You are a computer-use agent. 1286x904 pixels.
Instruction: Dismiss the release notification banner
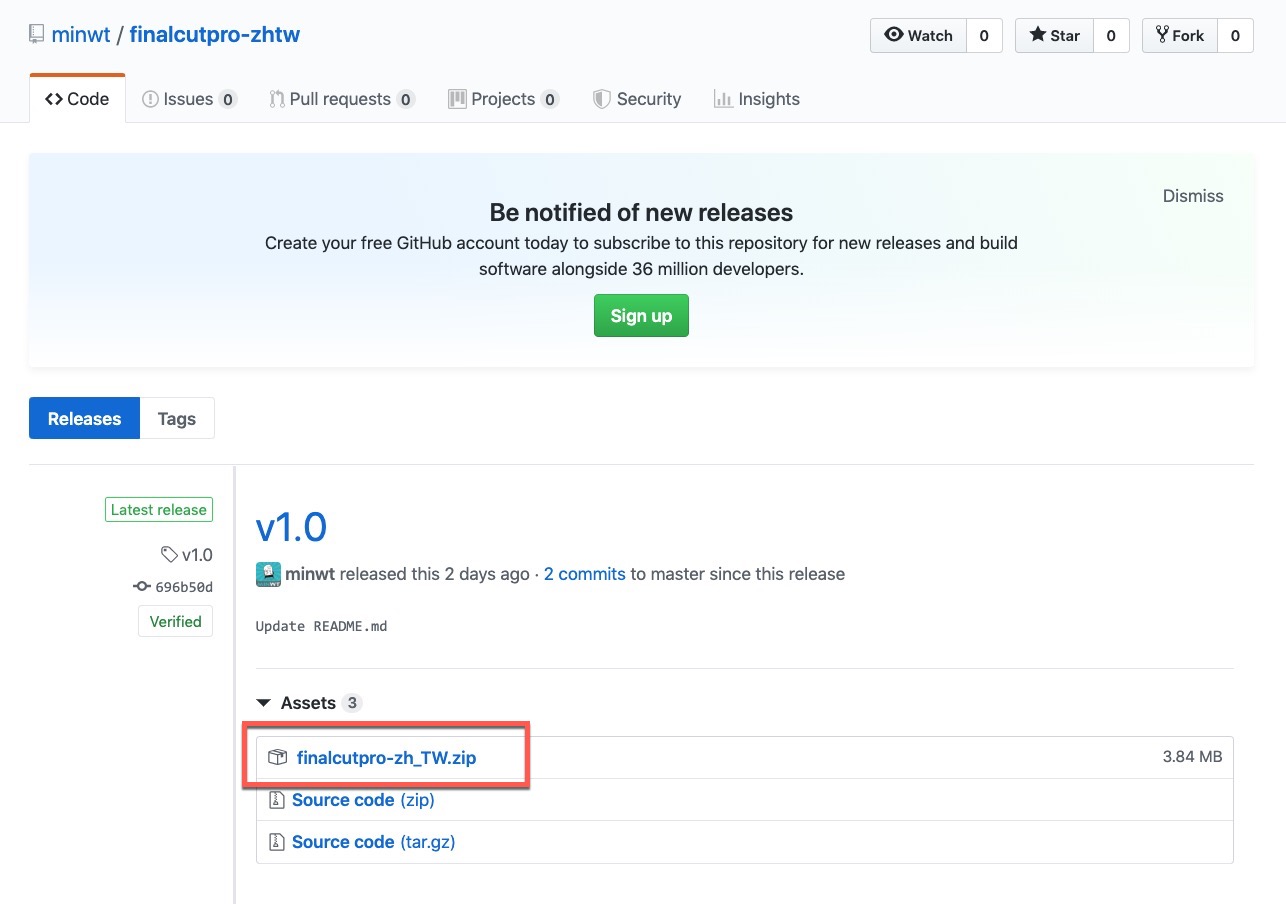[1192, 196]
